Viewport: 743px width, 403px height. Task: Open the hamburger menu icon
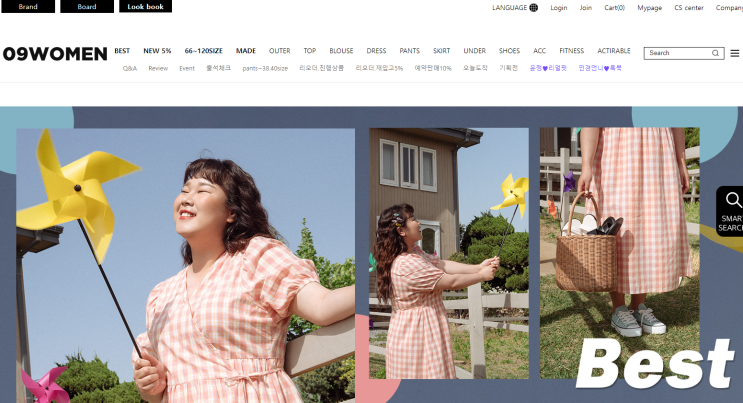[x=734, y=53]
